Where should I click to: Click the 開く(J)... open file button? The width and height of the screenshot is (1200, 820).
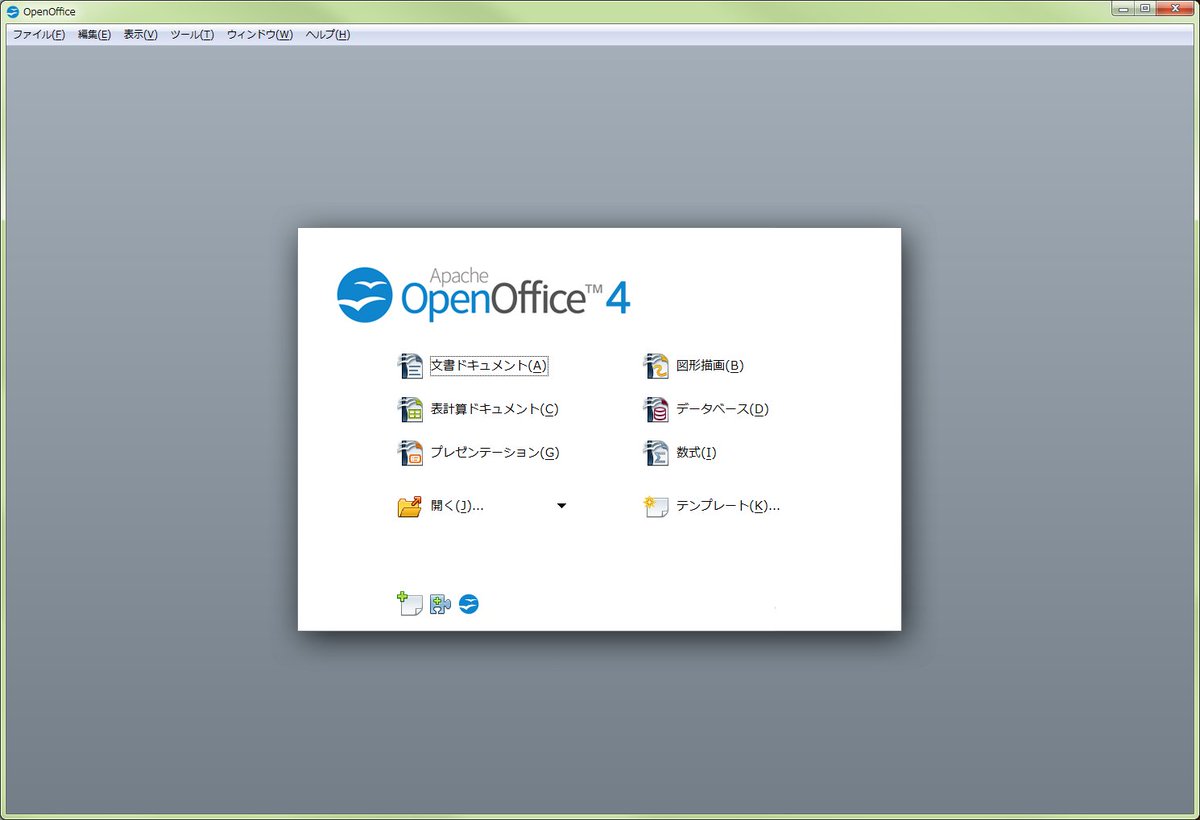tap(441, 506)
